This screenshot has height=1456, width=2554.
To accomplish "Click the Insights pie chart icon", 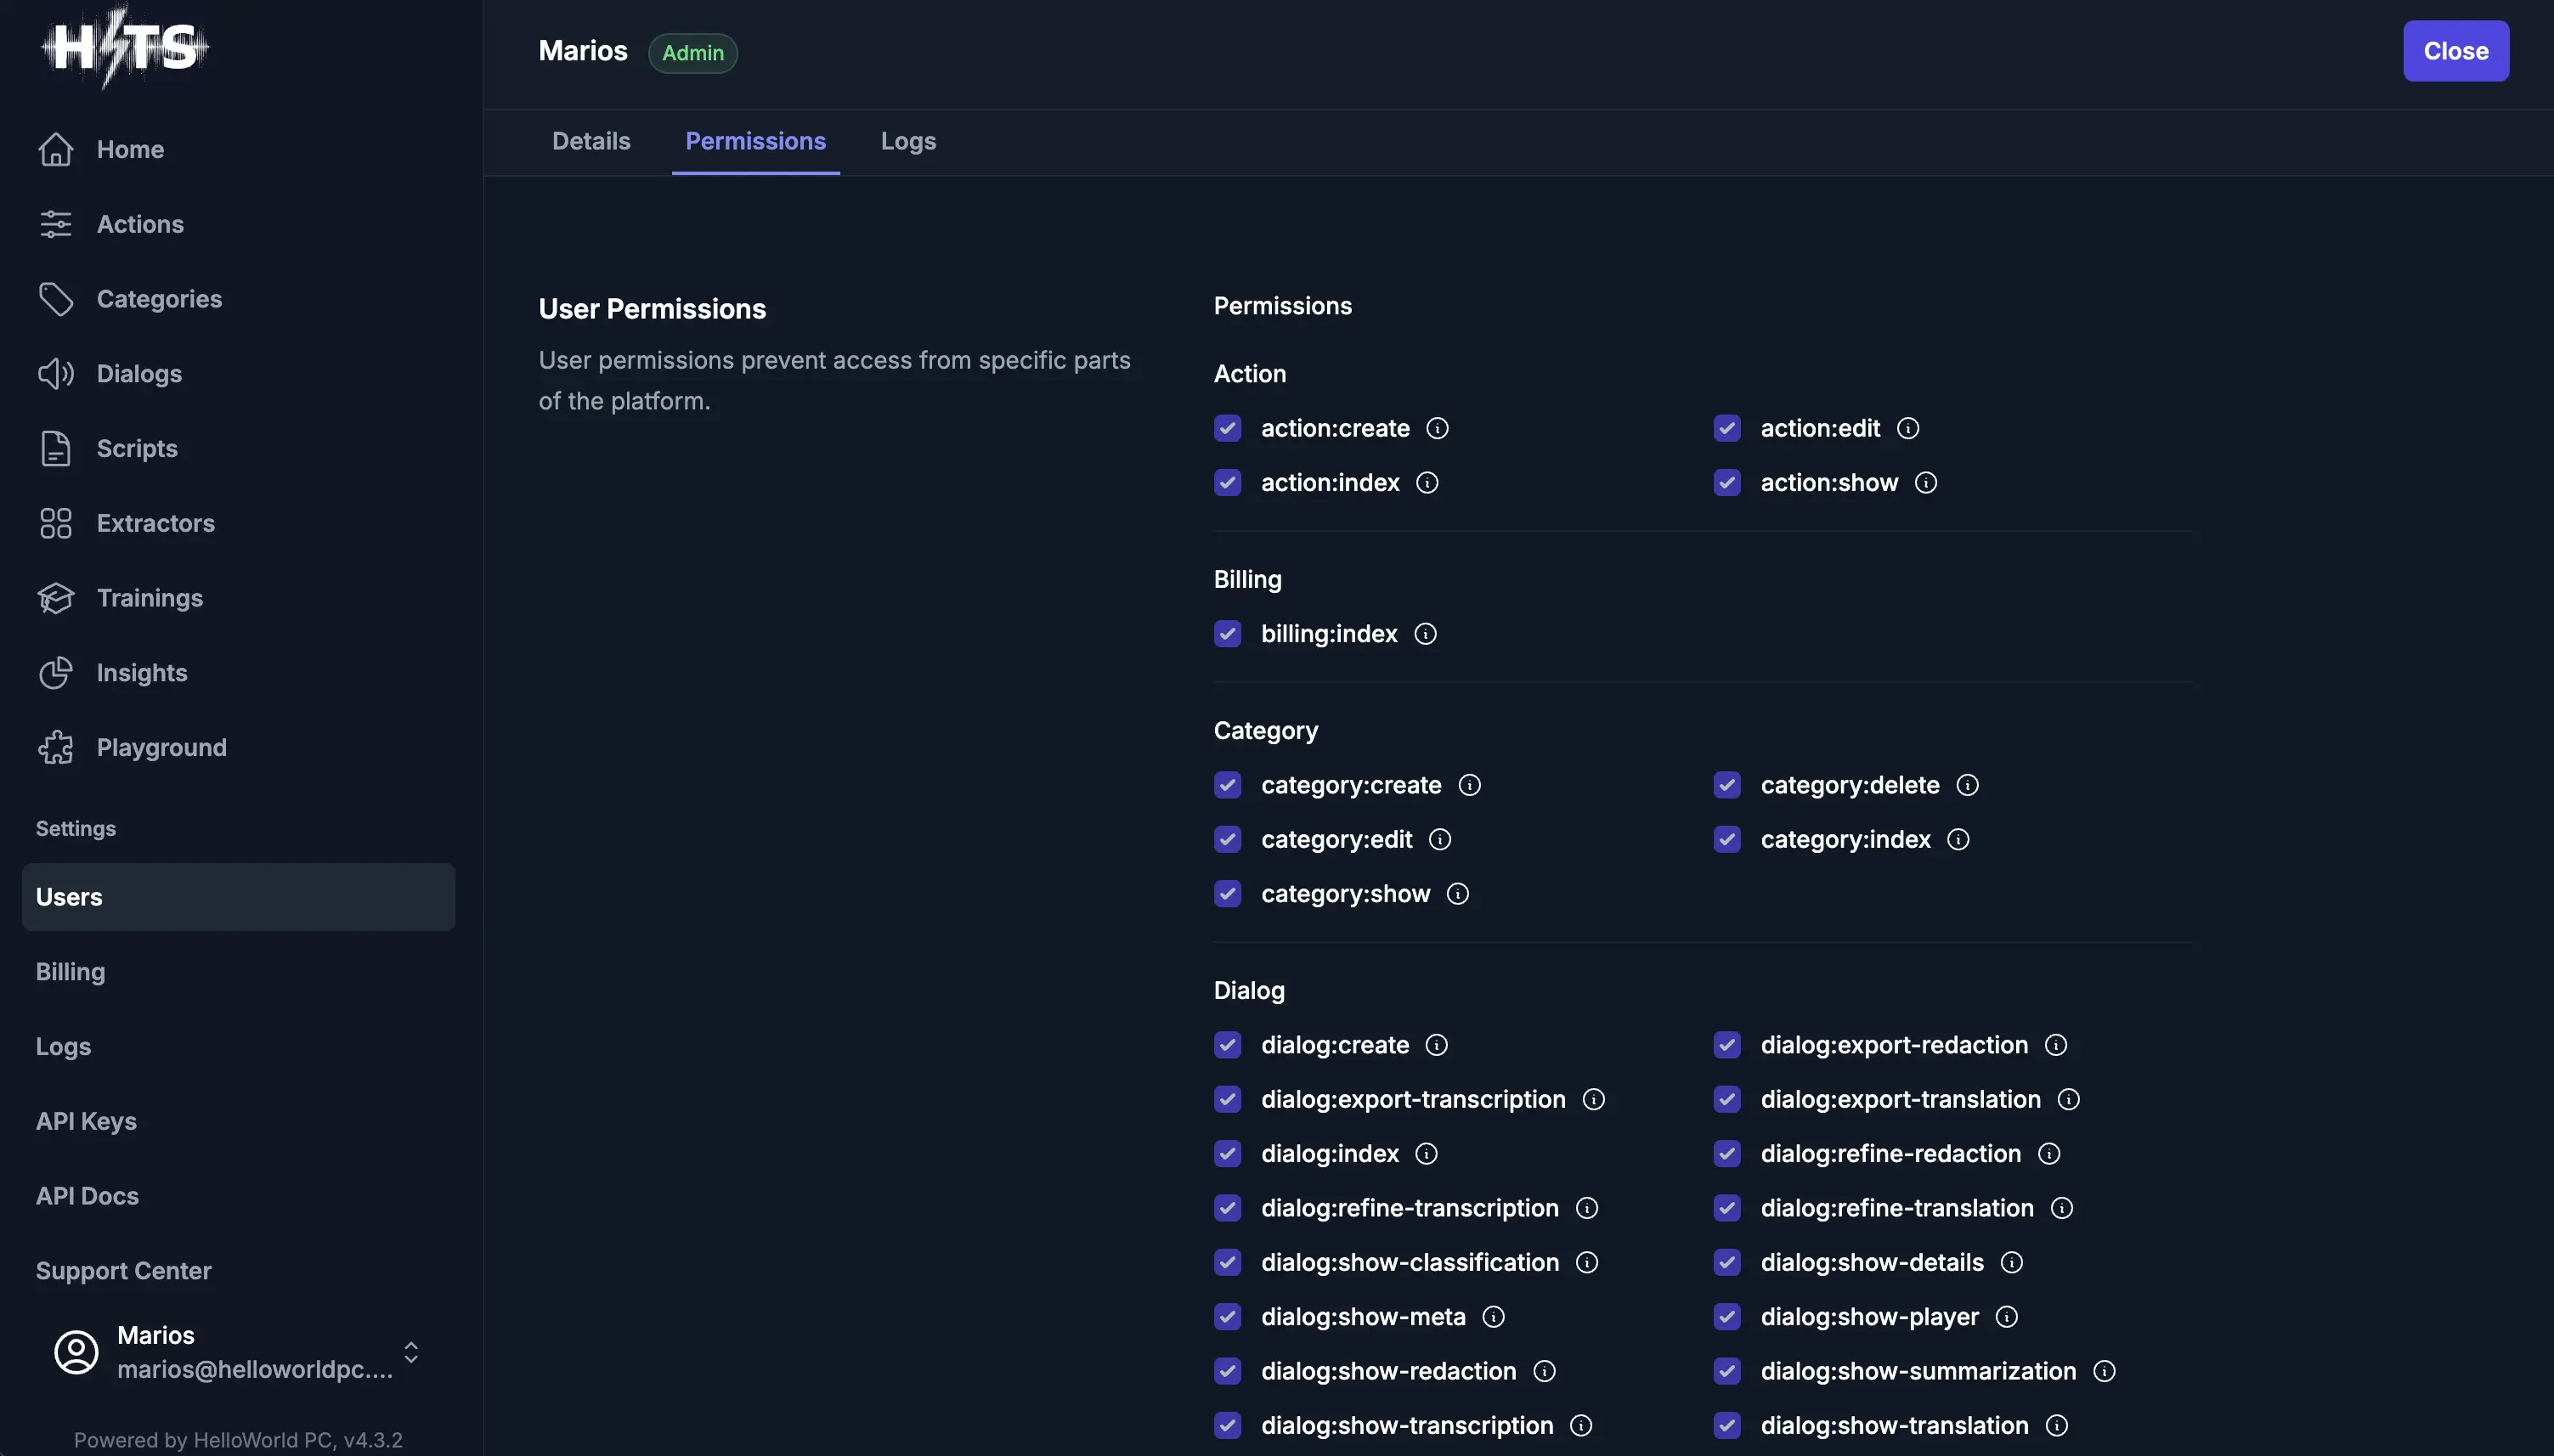I will pyautogui.click(x=56, y=673).
